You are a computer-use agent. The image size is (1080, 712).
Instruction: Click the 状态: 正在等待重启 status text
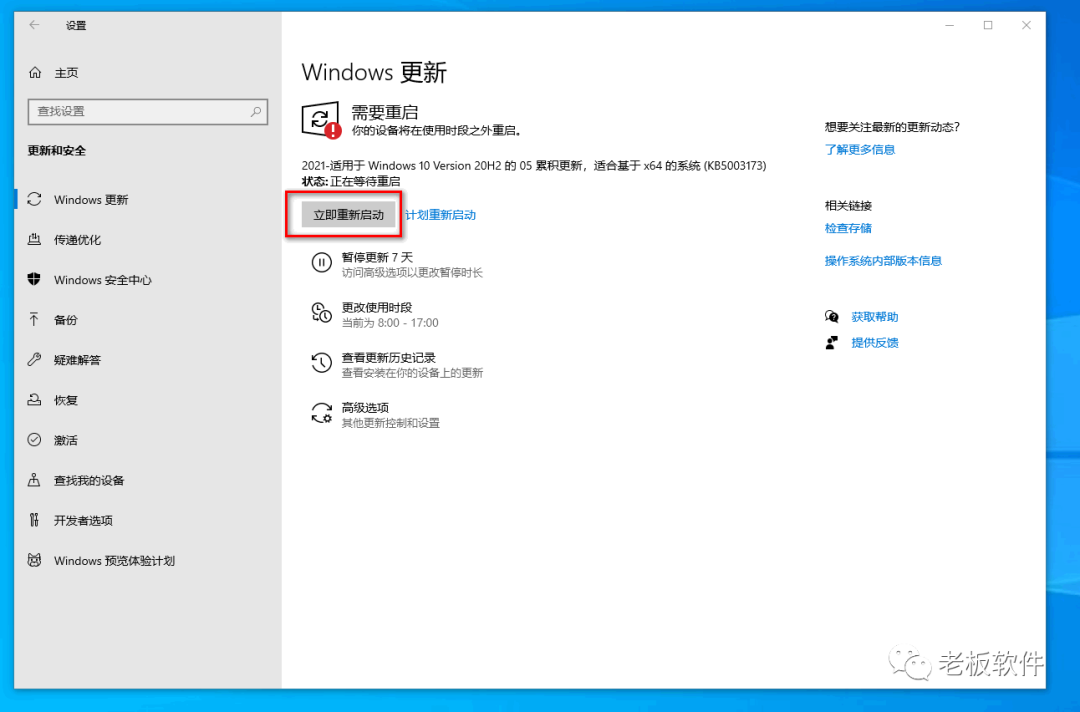[351, 181]
